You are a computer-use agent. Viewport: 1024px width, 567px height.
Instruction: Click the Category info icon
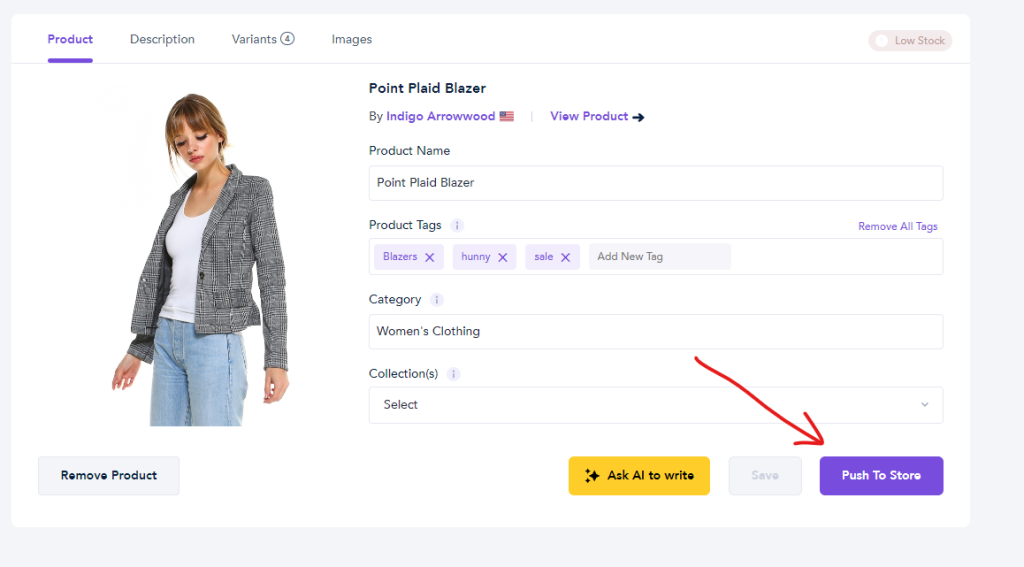point(437,300)
